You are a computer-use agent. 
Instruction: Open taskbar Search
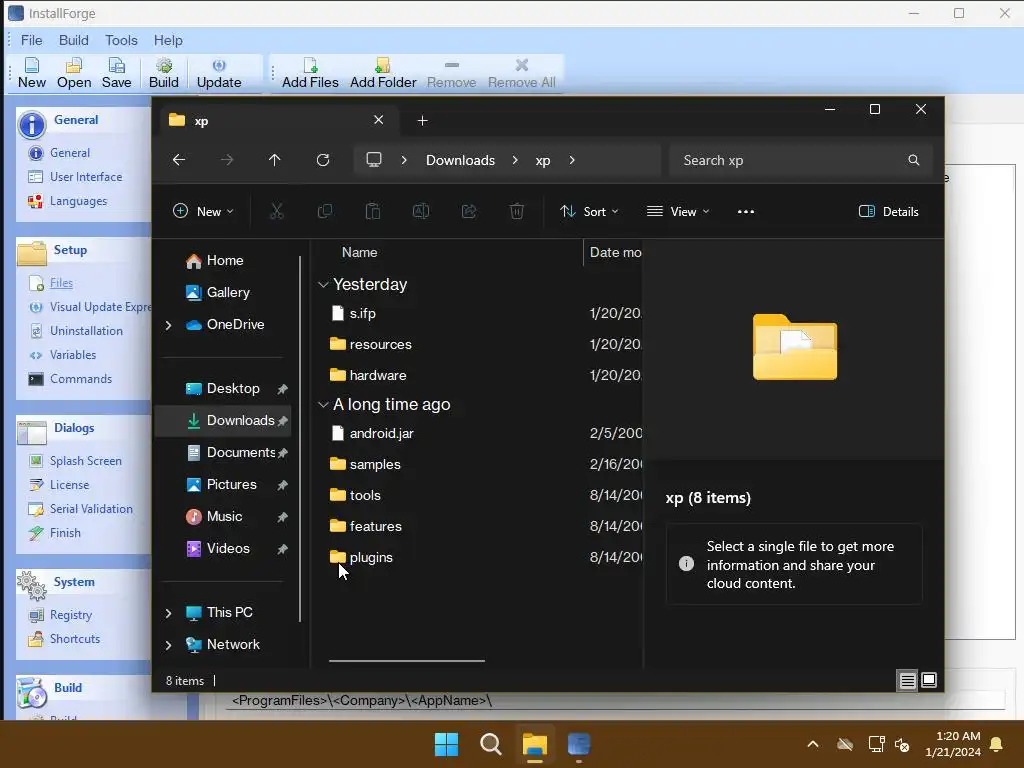(x=490, y=744)
